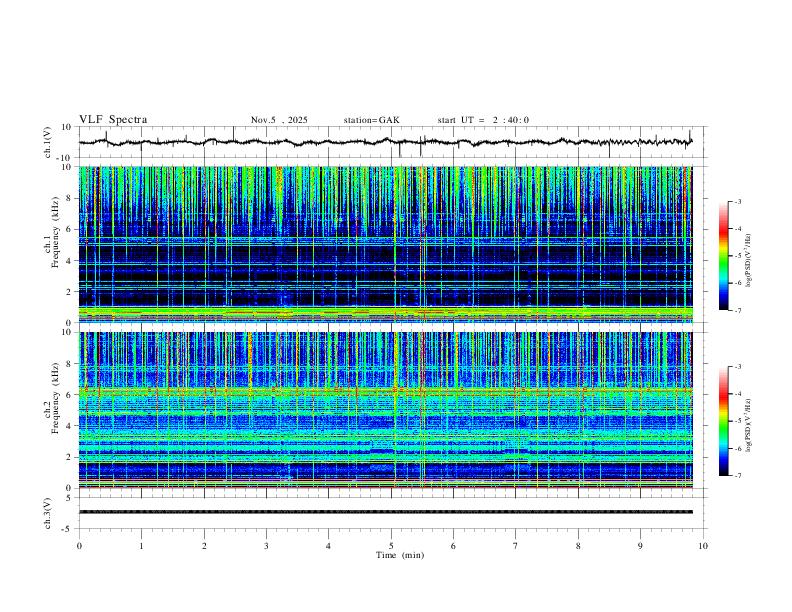Click the "-5" tick on ch.3(V) axis
Image resolution: width=792 pixels, height=612 pixels.
point(68,529)
